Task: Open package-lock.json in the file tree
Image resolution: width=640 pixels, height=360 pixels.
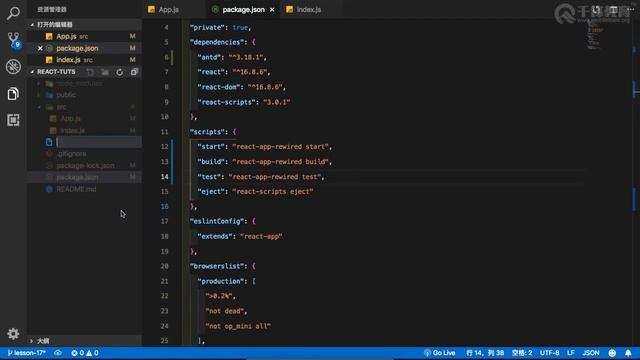Action: pyautogui.click(x=85, y=166)
